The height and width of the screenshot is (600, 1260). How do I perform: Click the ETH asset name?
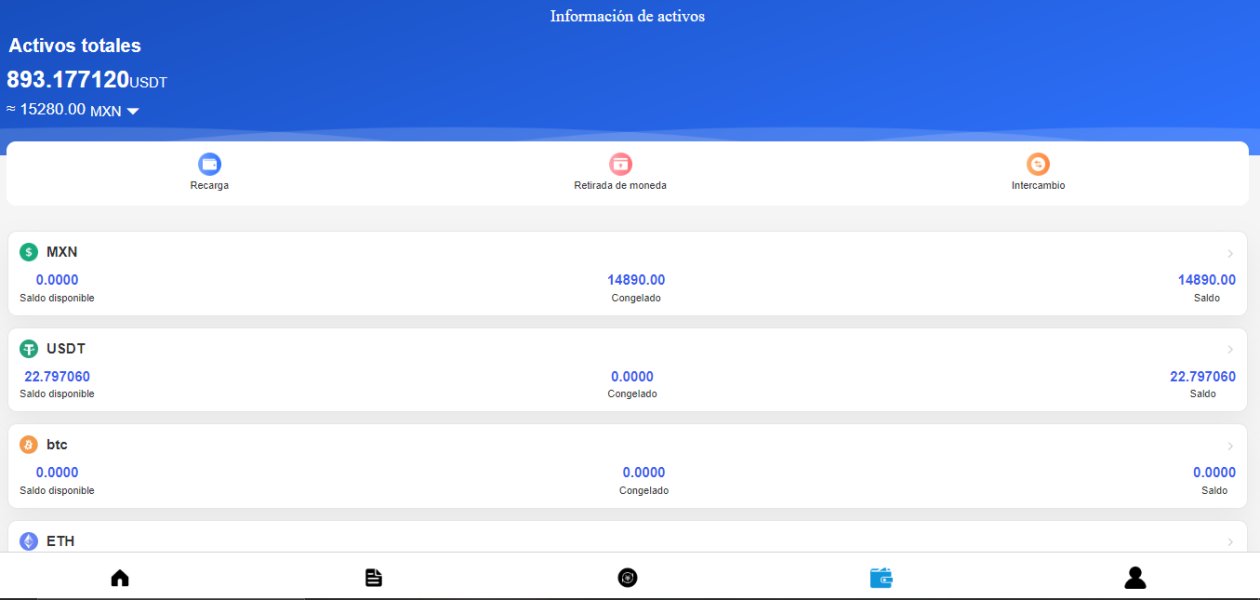point(60,541)
